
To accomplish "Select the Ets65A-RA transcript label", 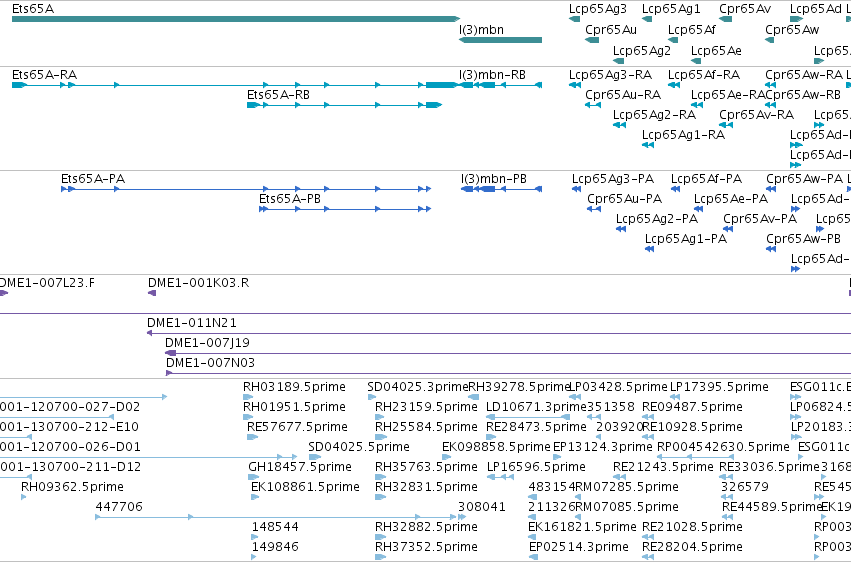I will coord(45,74).
